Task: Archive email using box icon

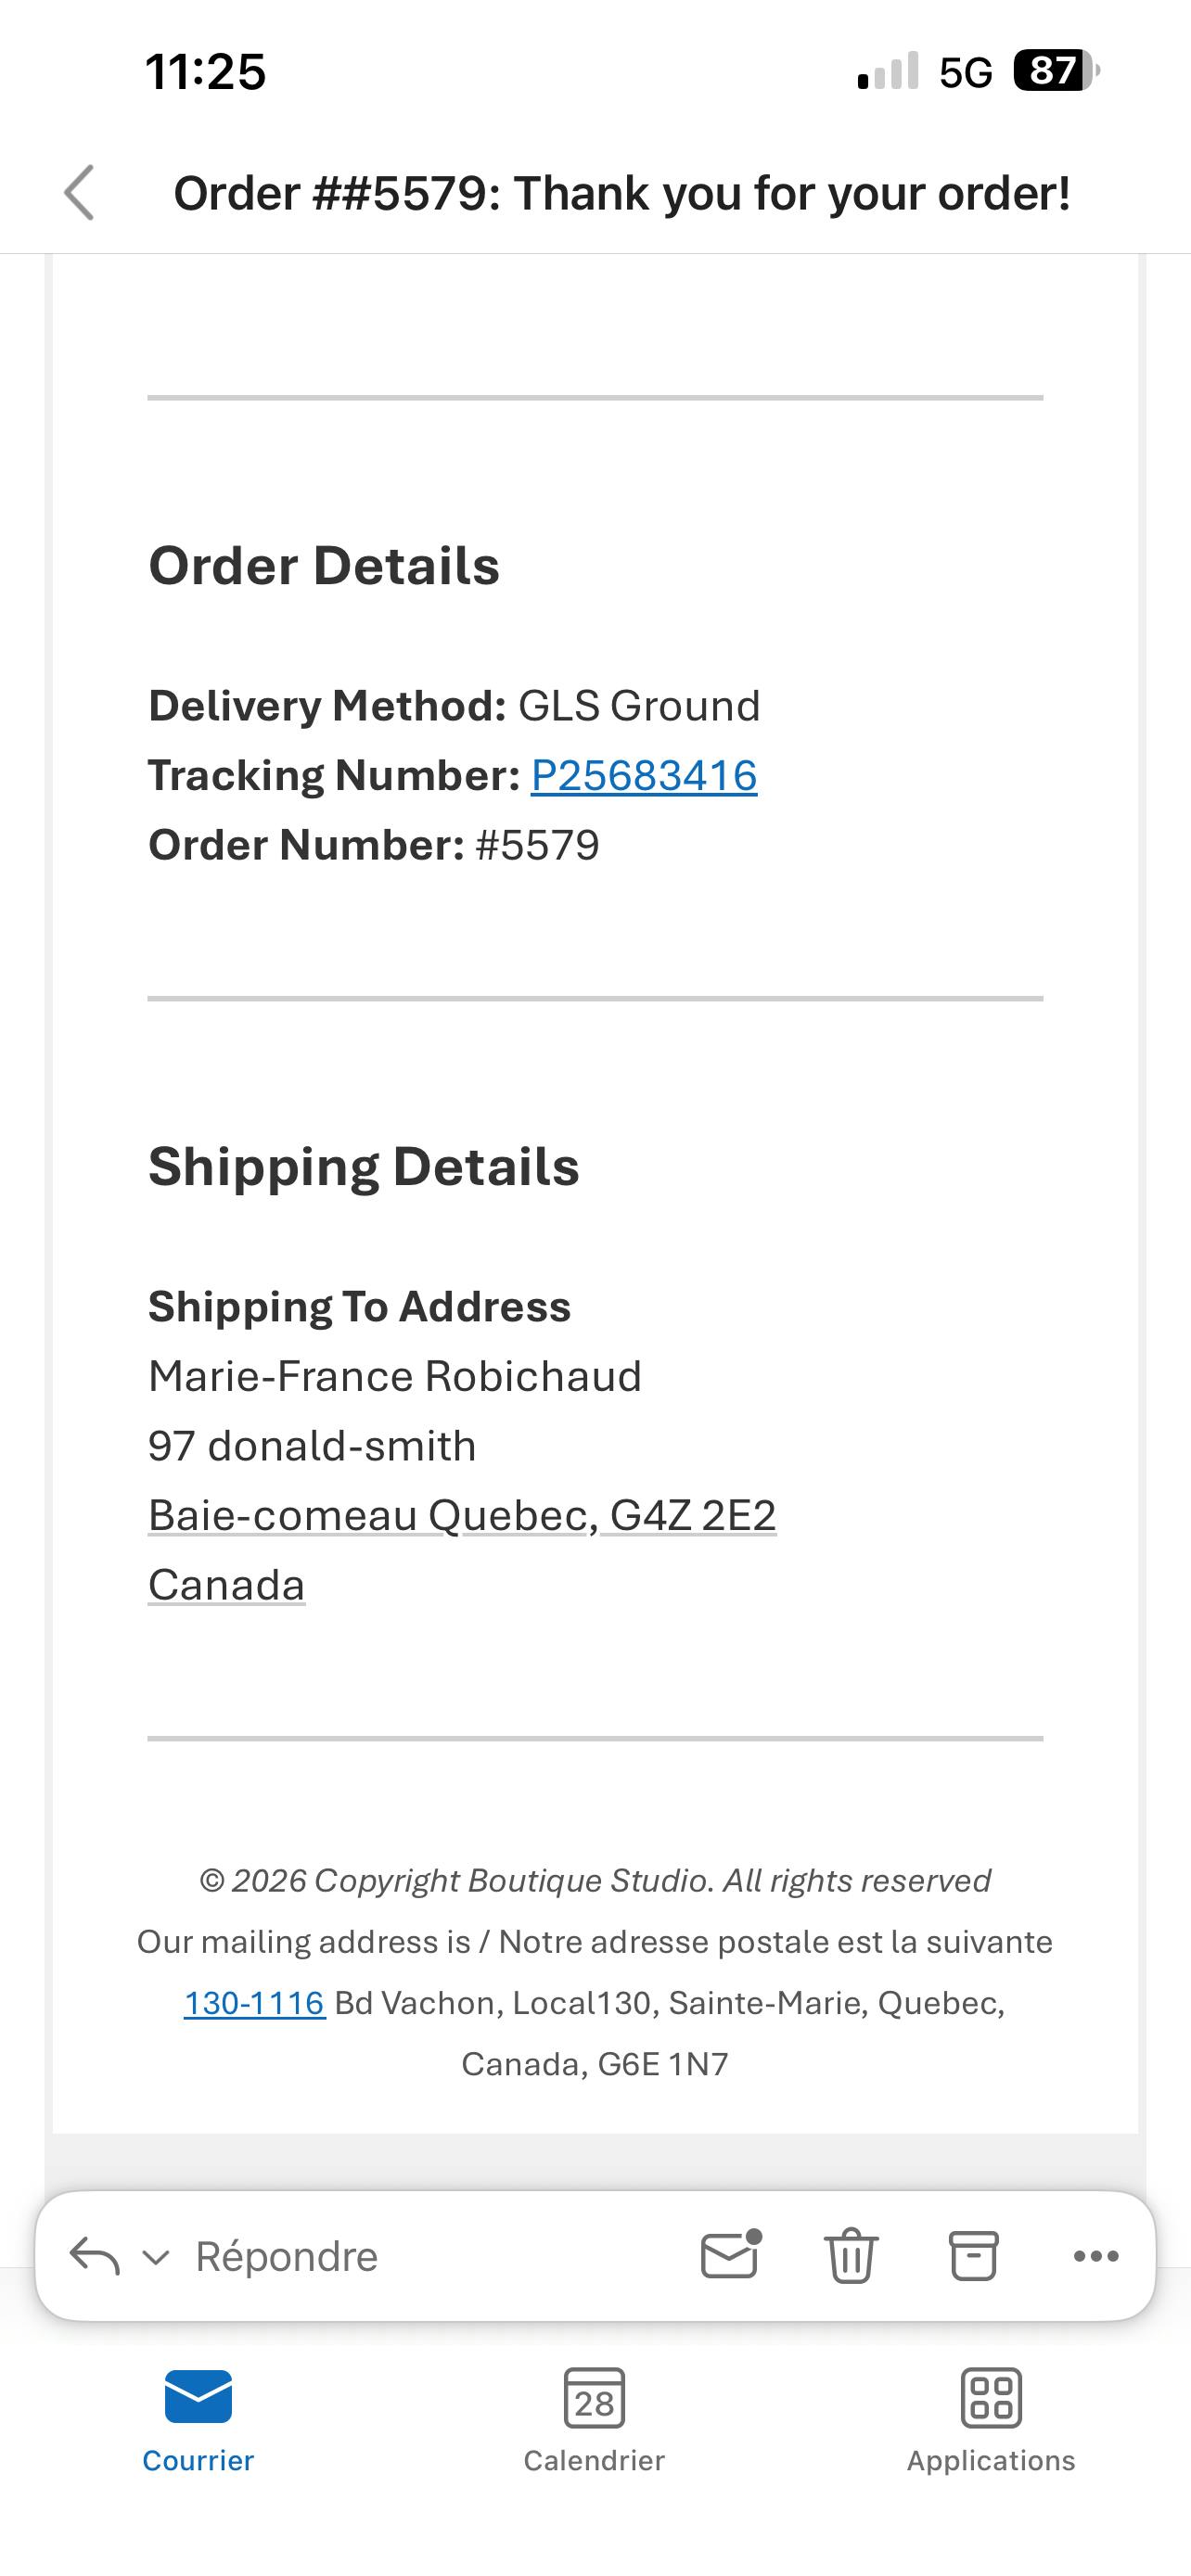Action: pyautogui.click(x=973, y=2256)
